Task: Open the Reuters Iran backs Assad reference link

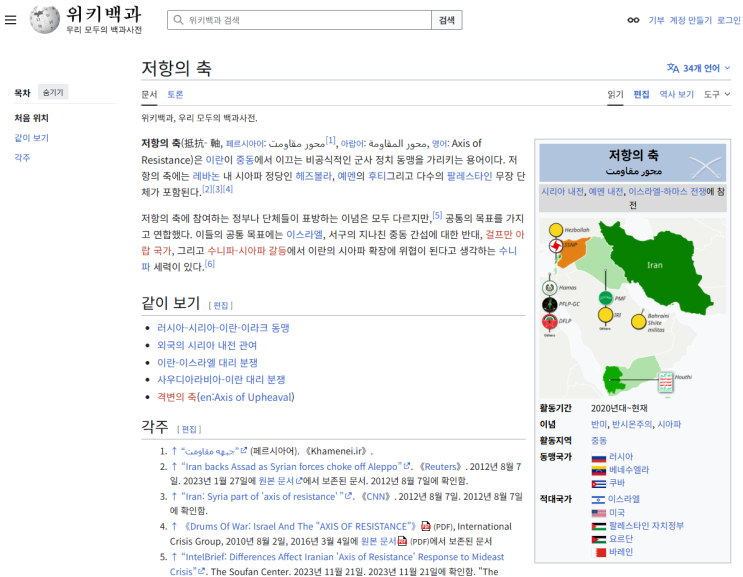Action: coord(296,467)
